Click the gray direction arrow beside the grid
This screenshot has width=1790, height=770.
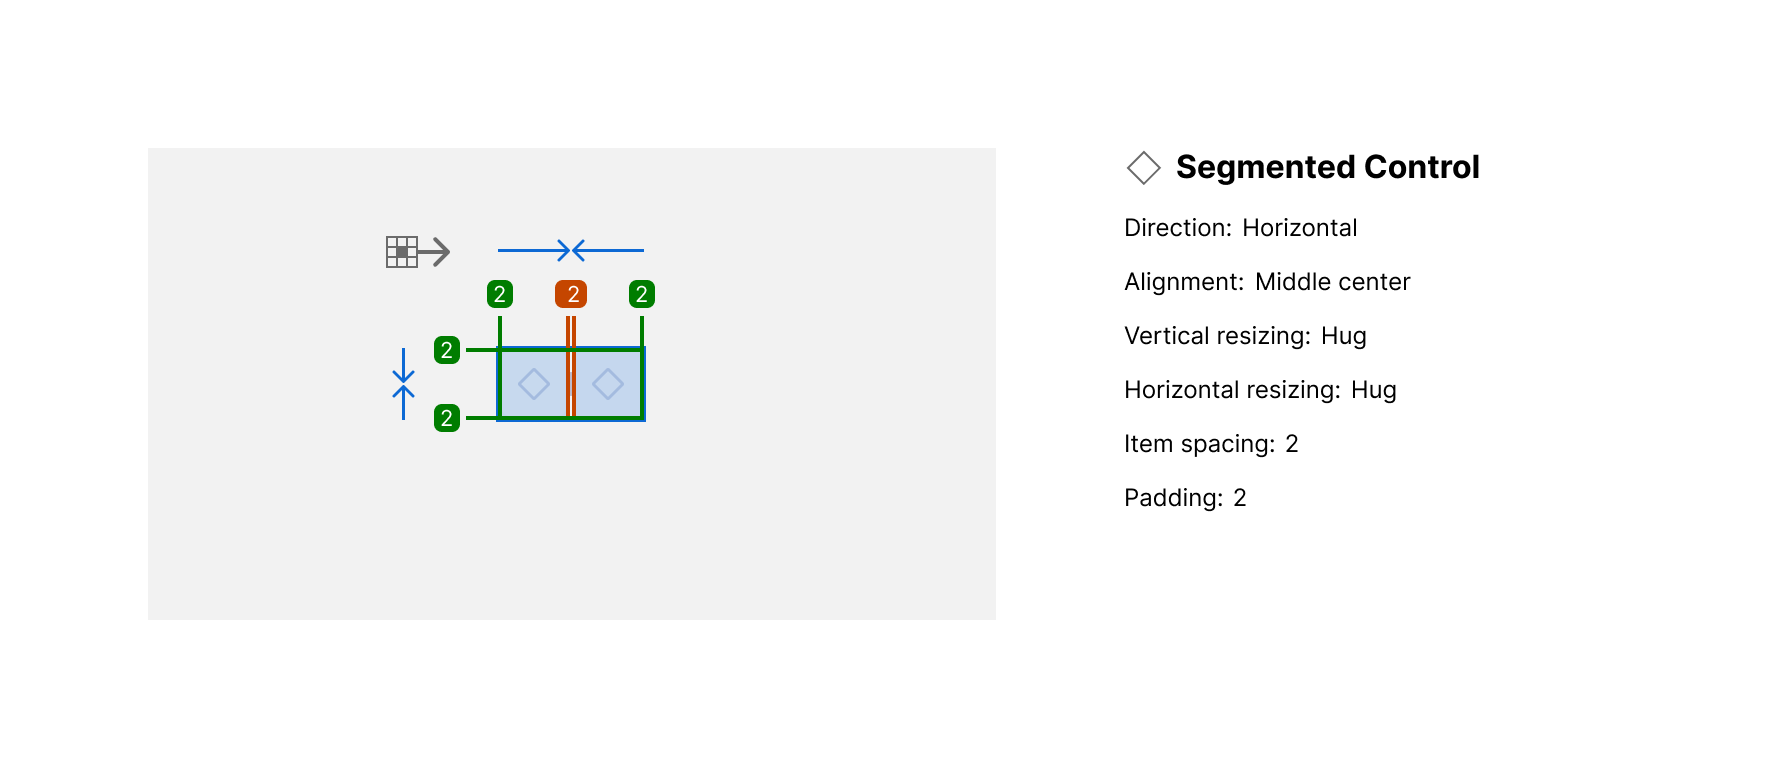[x=435, y=252]
